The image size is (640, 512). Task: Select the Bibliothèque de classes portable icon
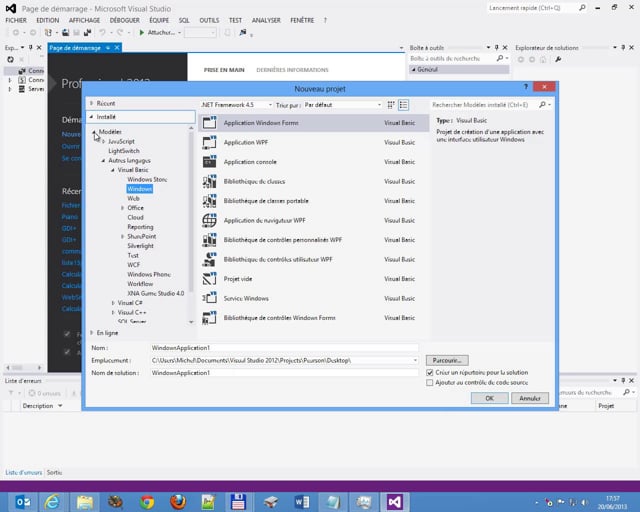pyautogui.click(x=209, y=200)
